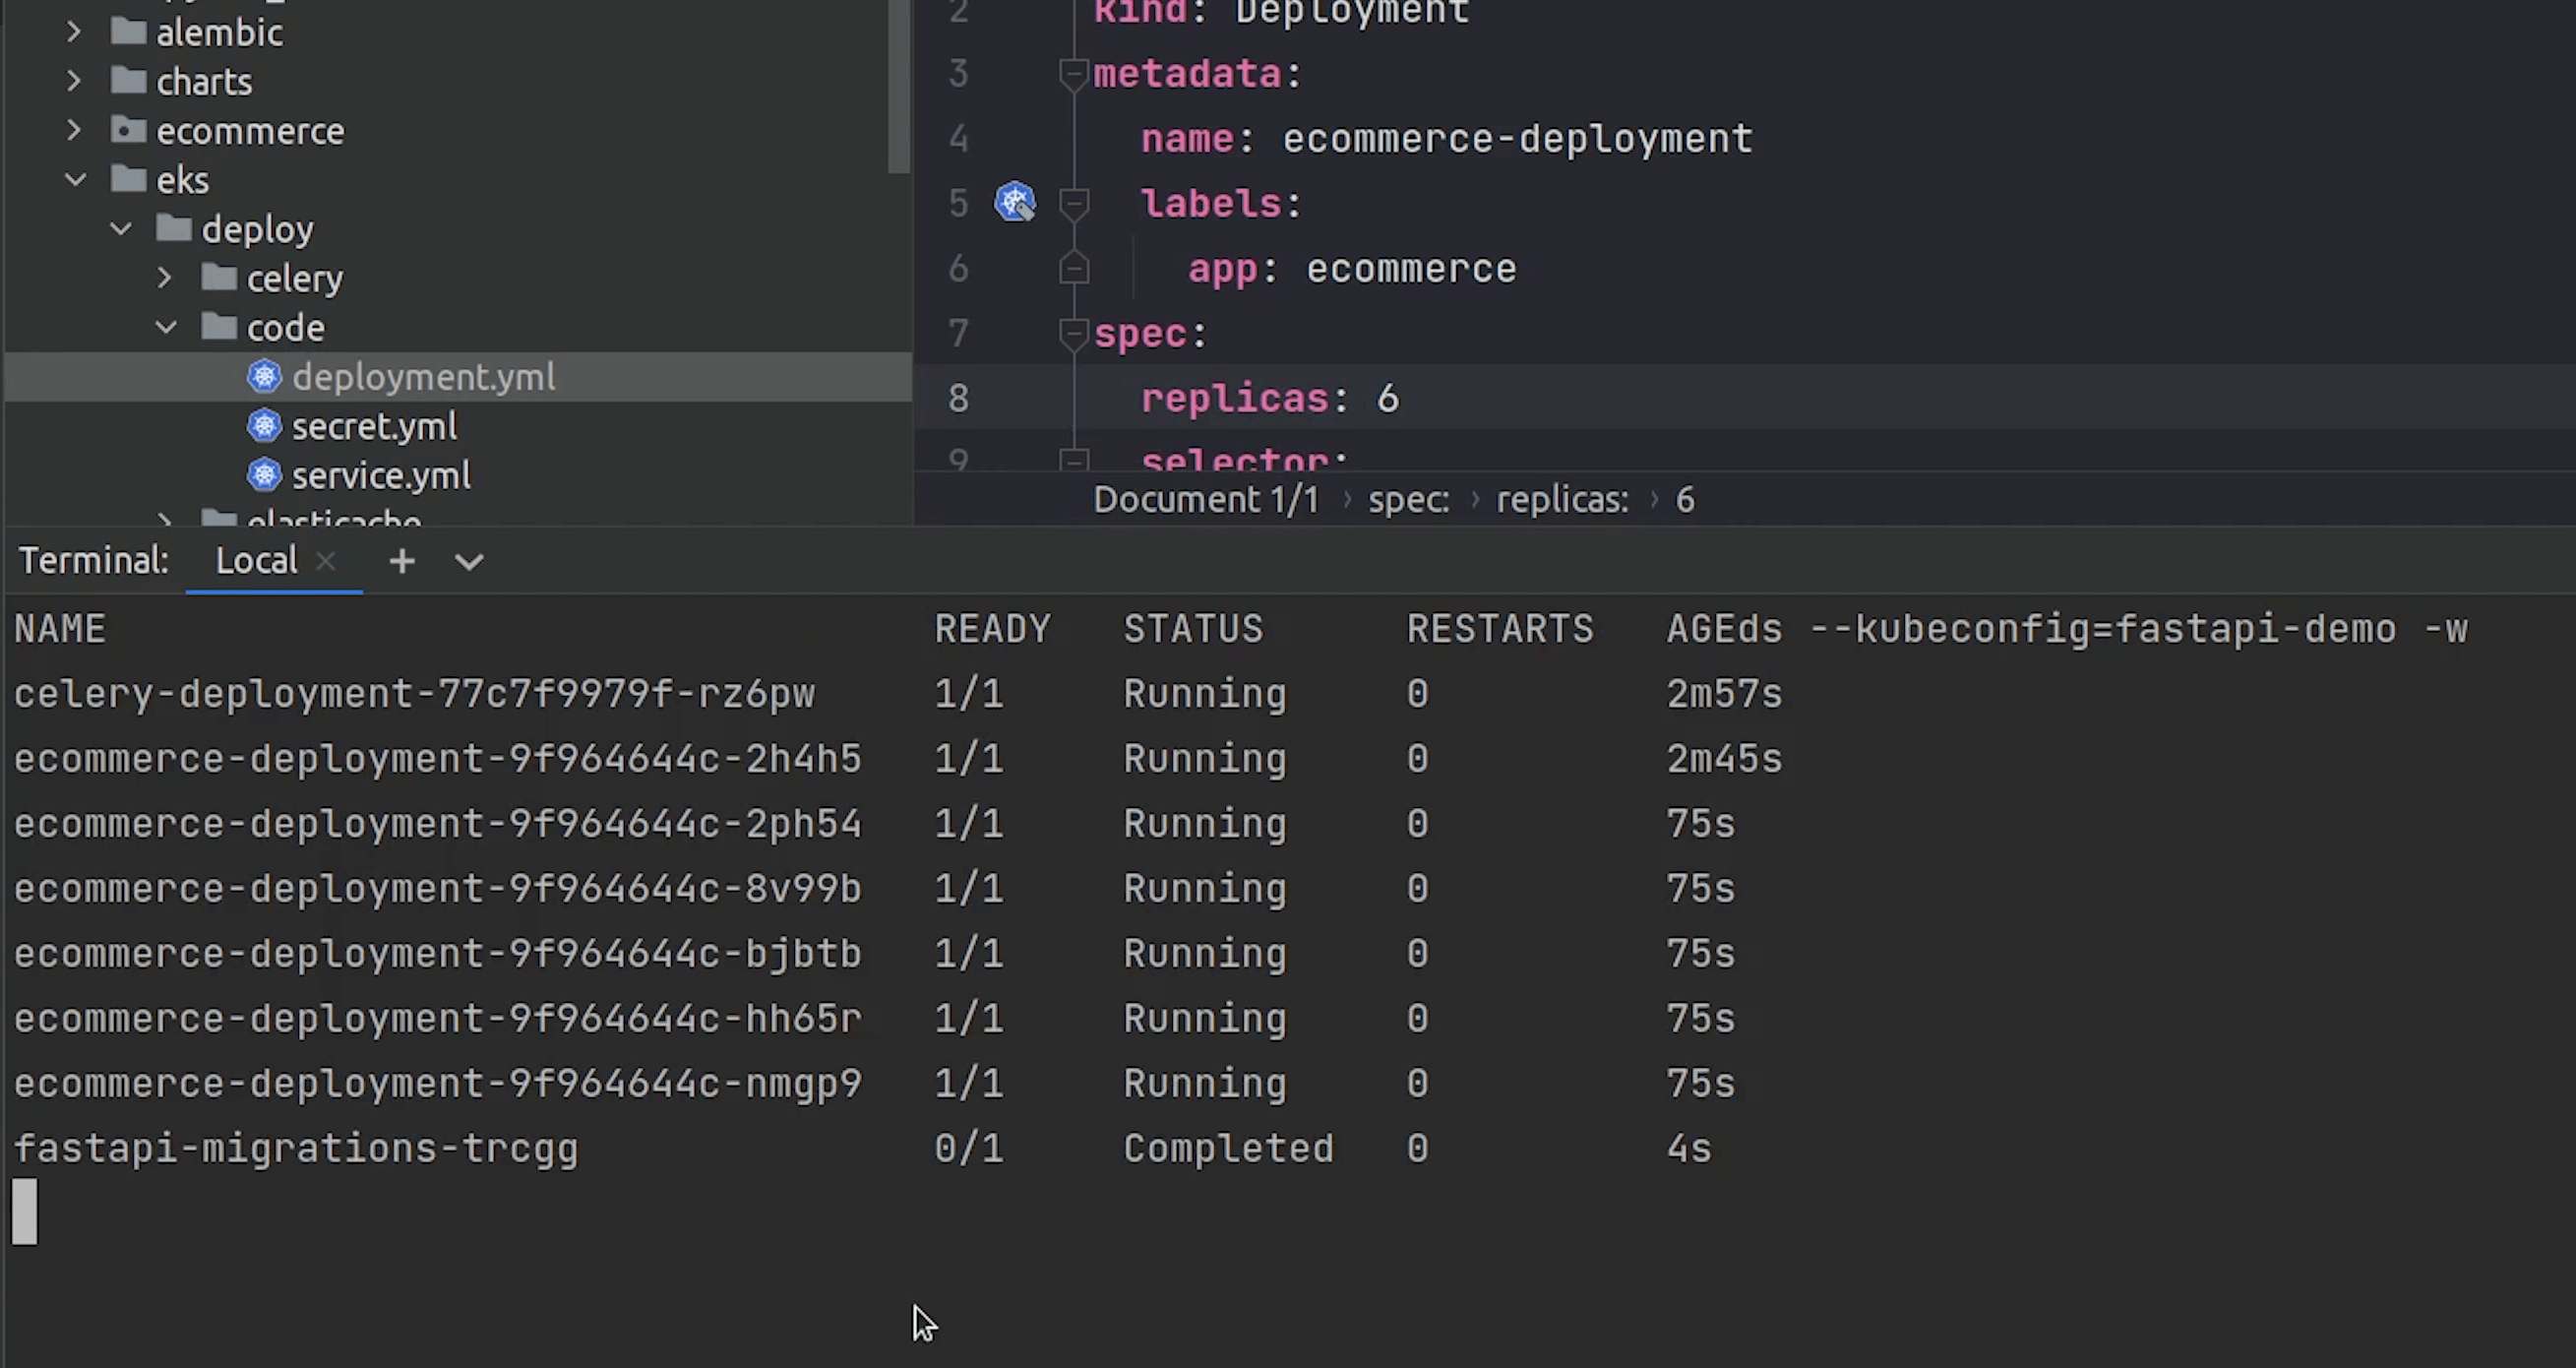Click replicas breadcrumb in editor footer
2576x1368 pixels.
pos(1561,500)
